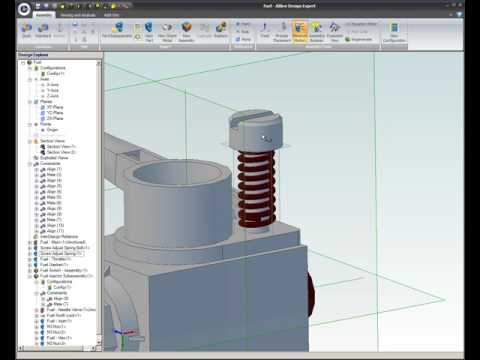Open the Precise Placement tool

point(282,32)
